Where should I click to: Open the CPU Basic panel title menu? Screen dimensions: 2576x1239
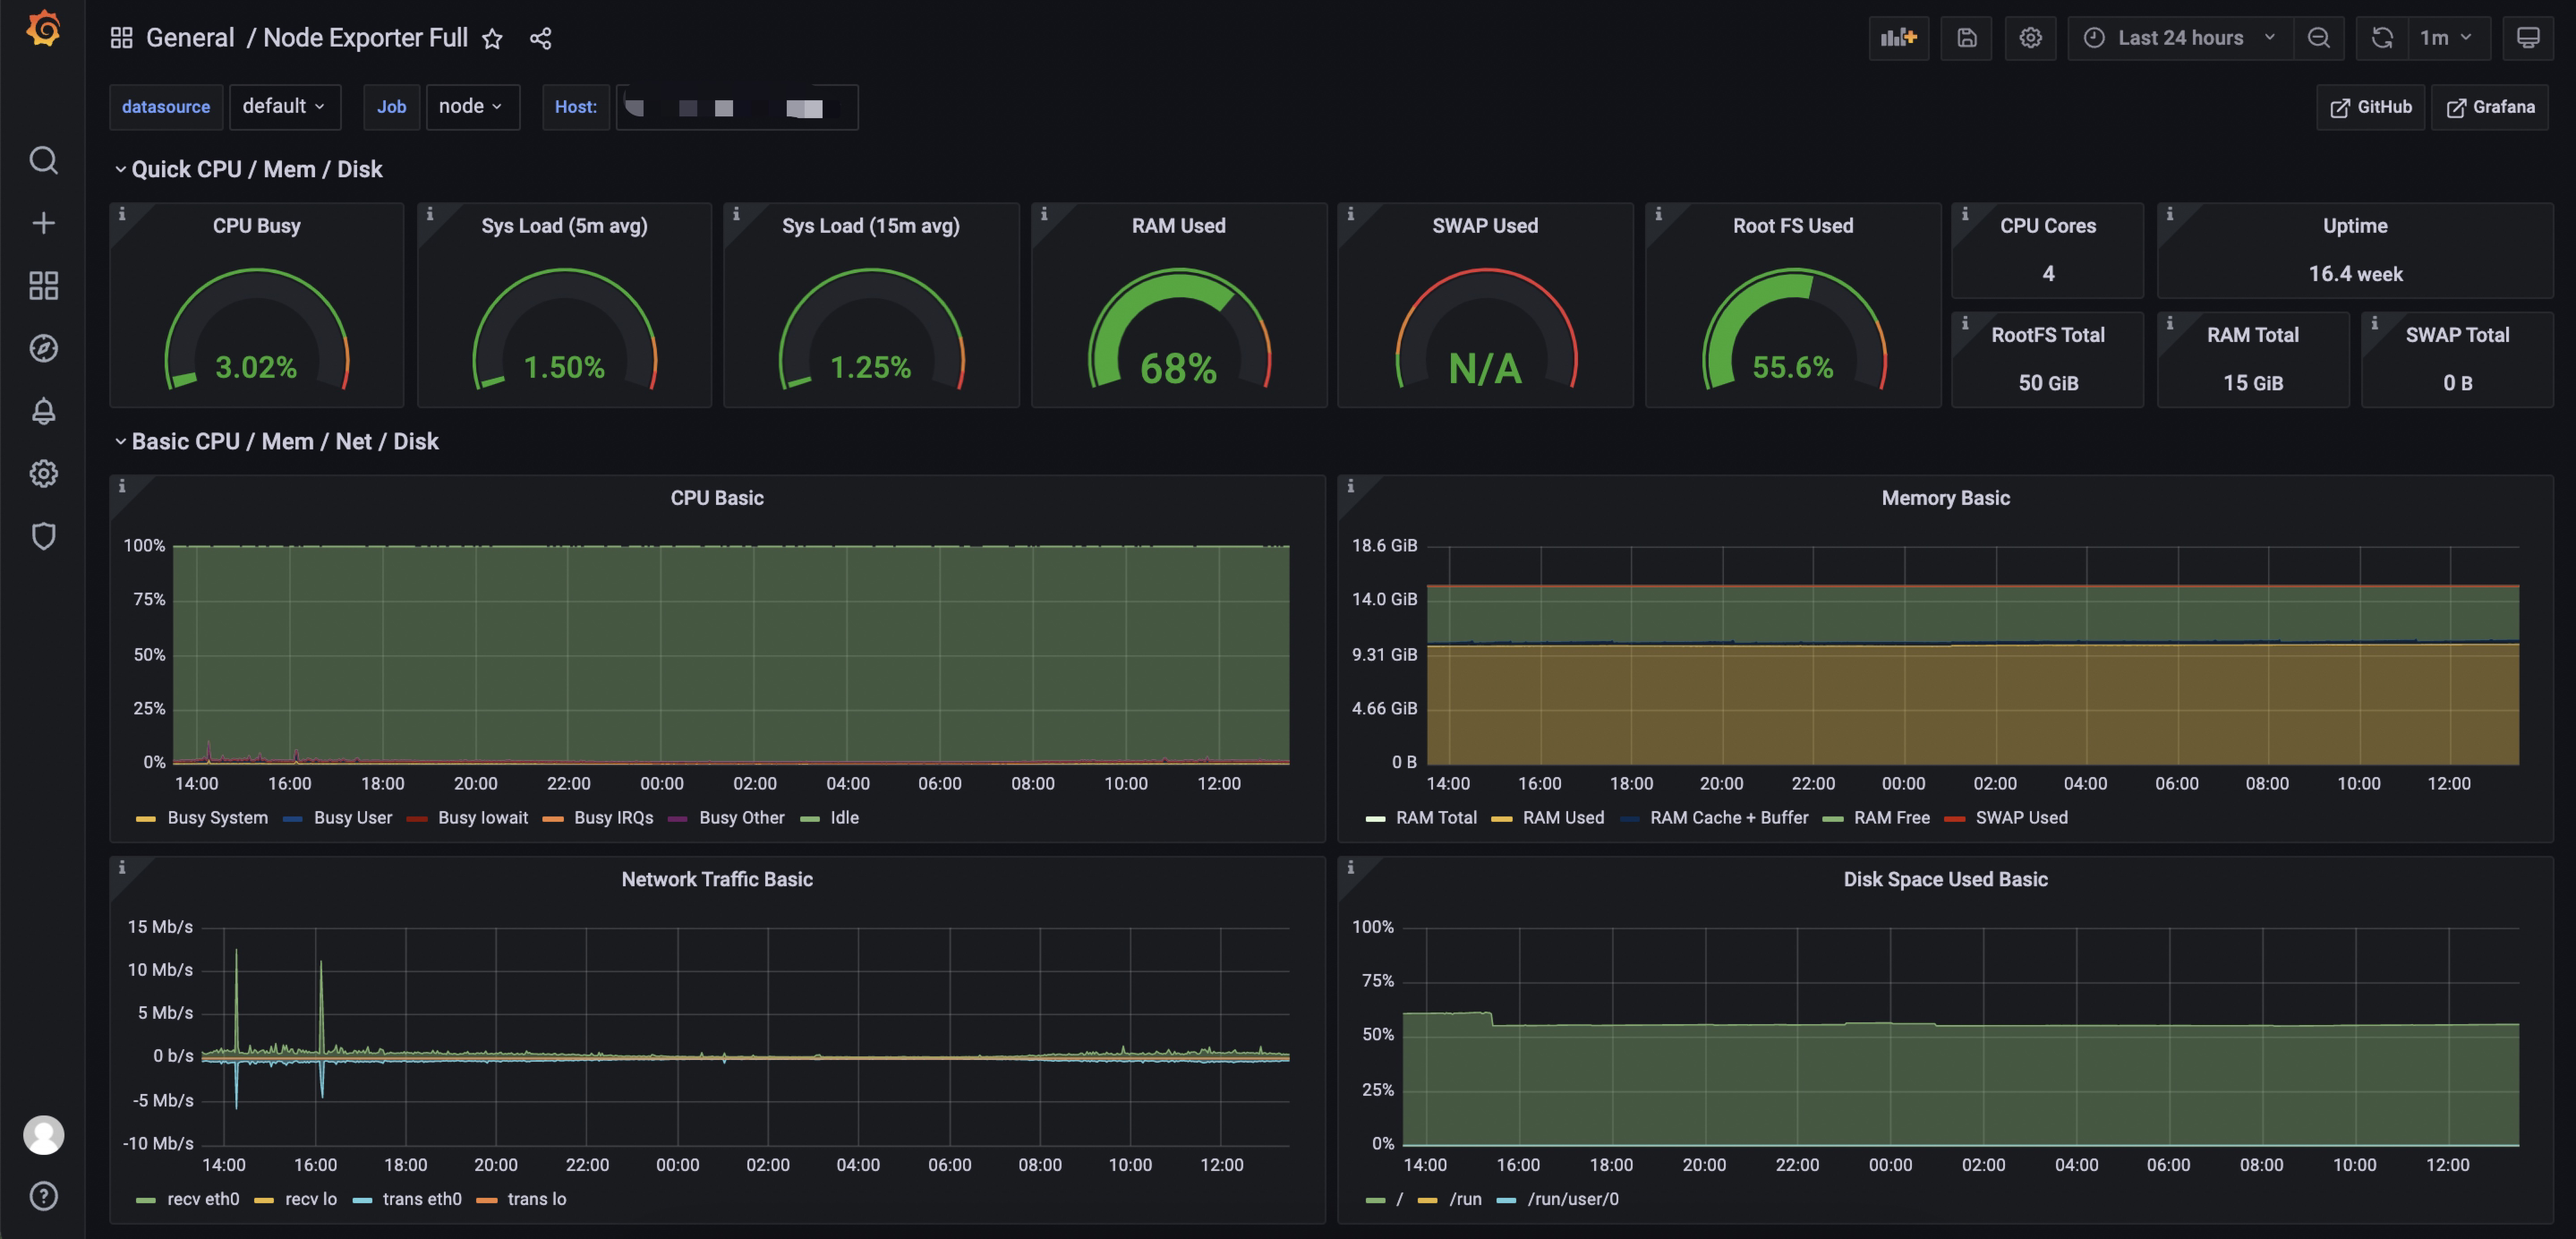point(717,498)
